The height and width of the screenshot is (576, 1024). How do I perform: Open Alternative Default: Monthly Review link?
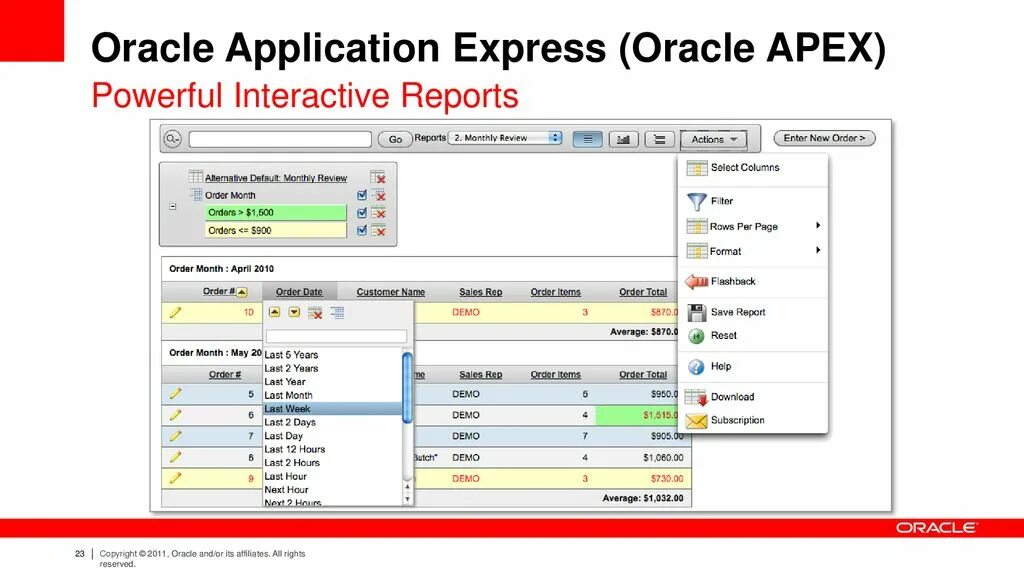tap(276, 178)
